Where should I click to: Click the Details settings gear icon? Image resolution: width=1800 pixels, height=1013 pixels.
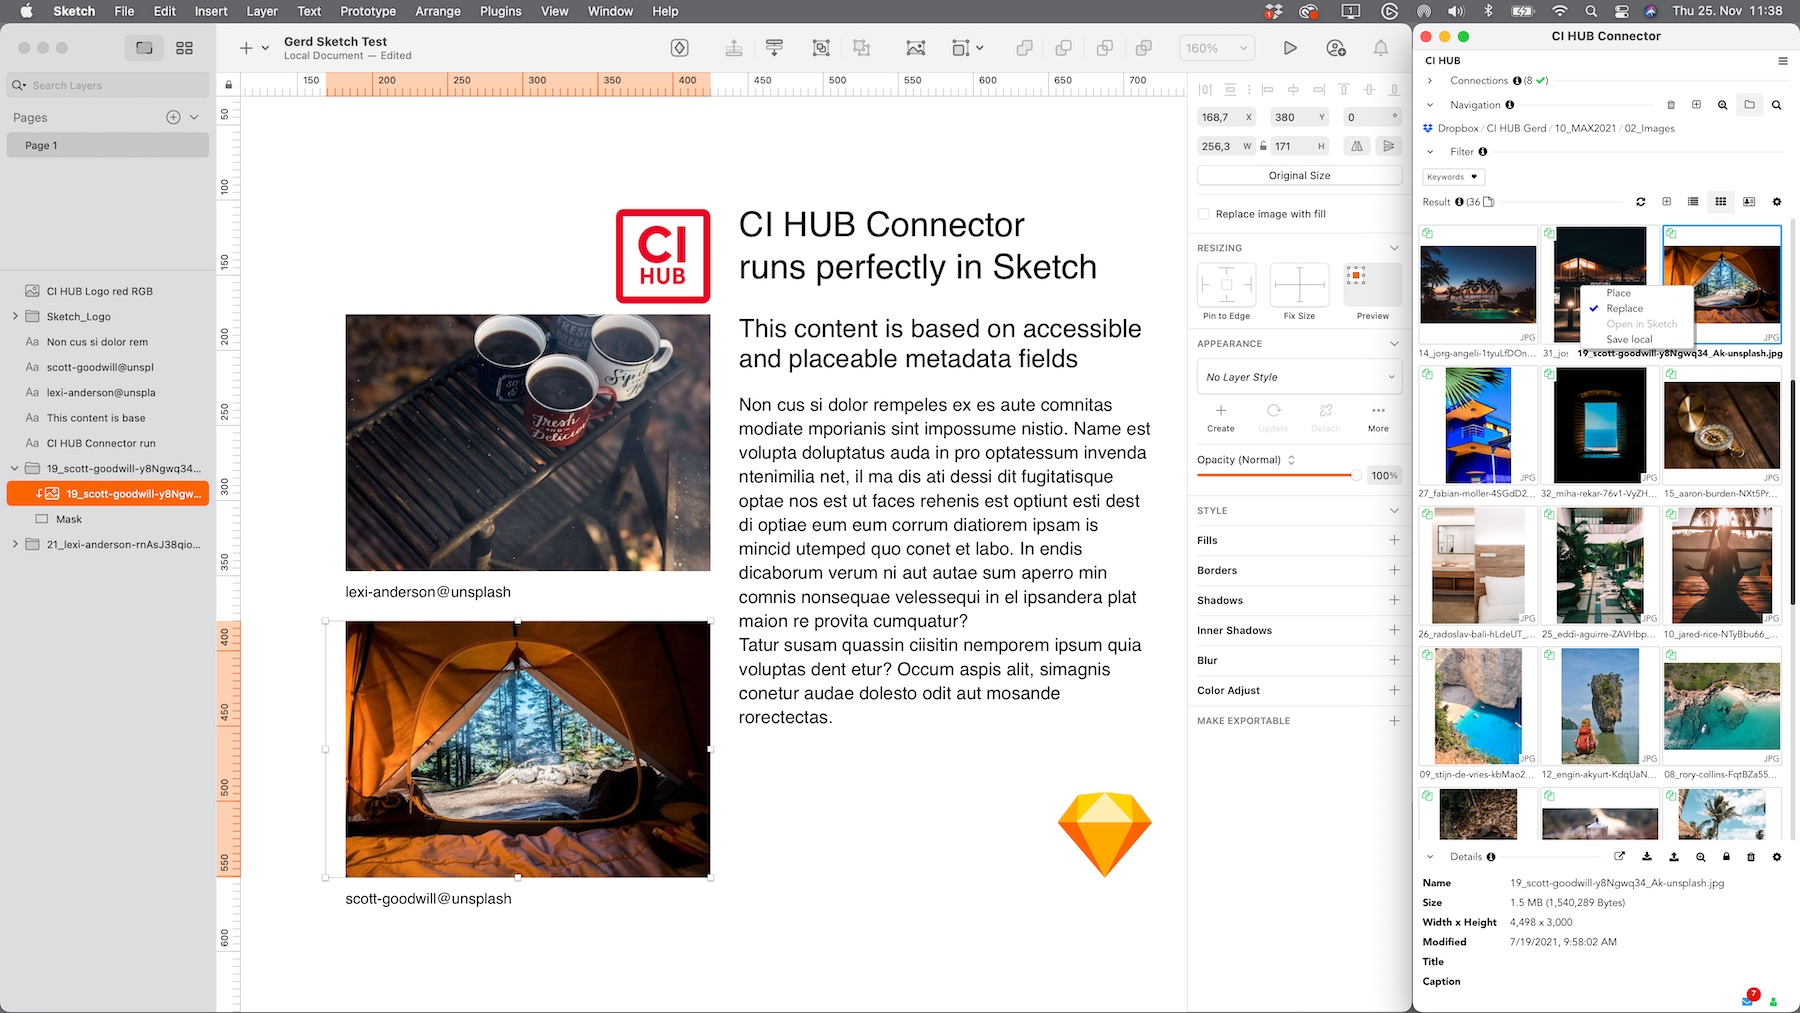(x=1777, y=857)
